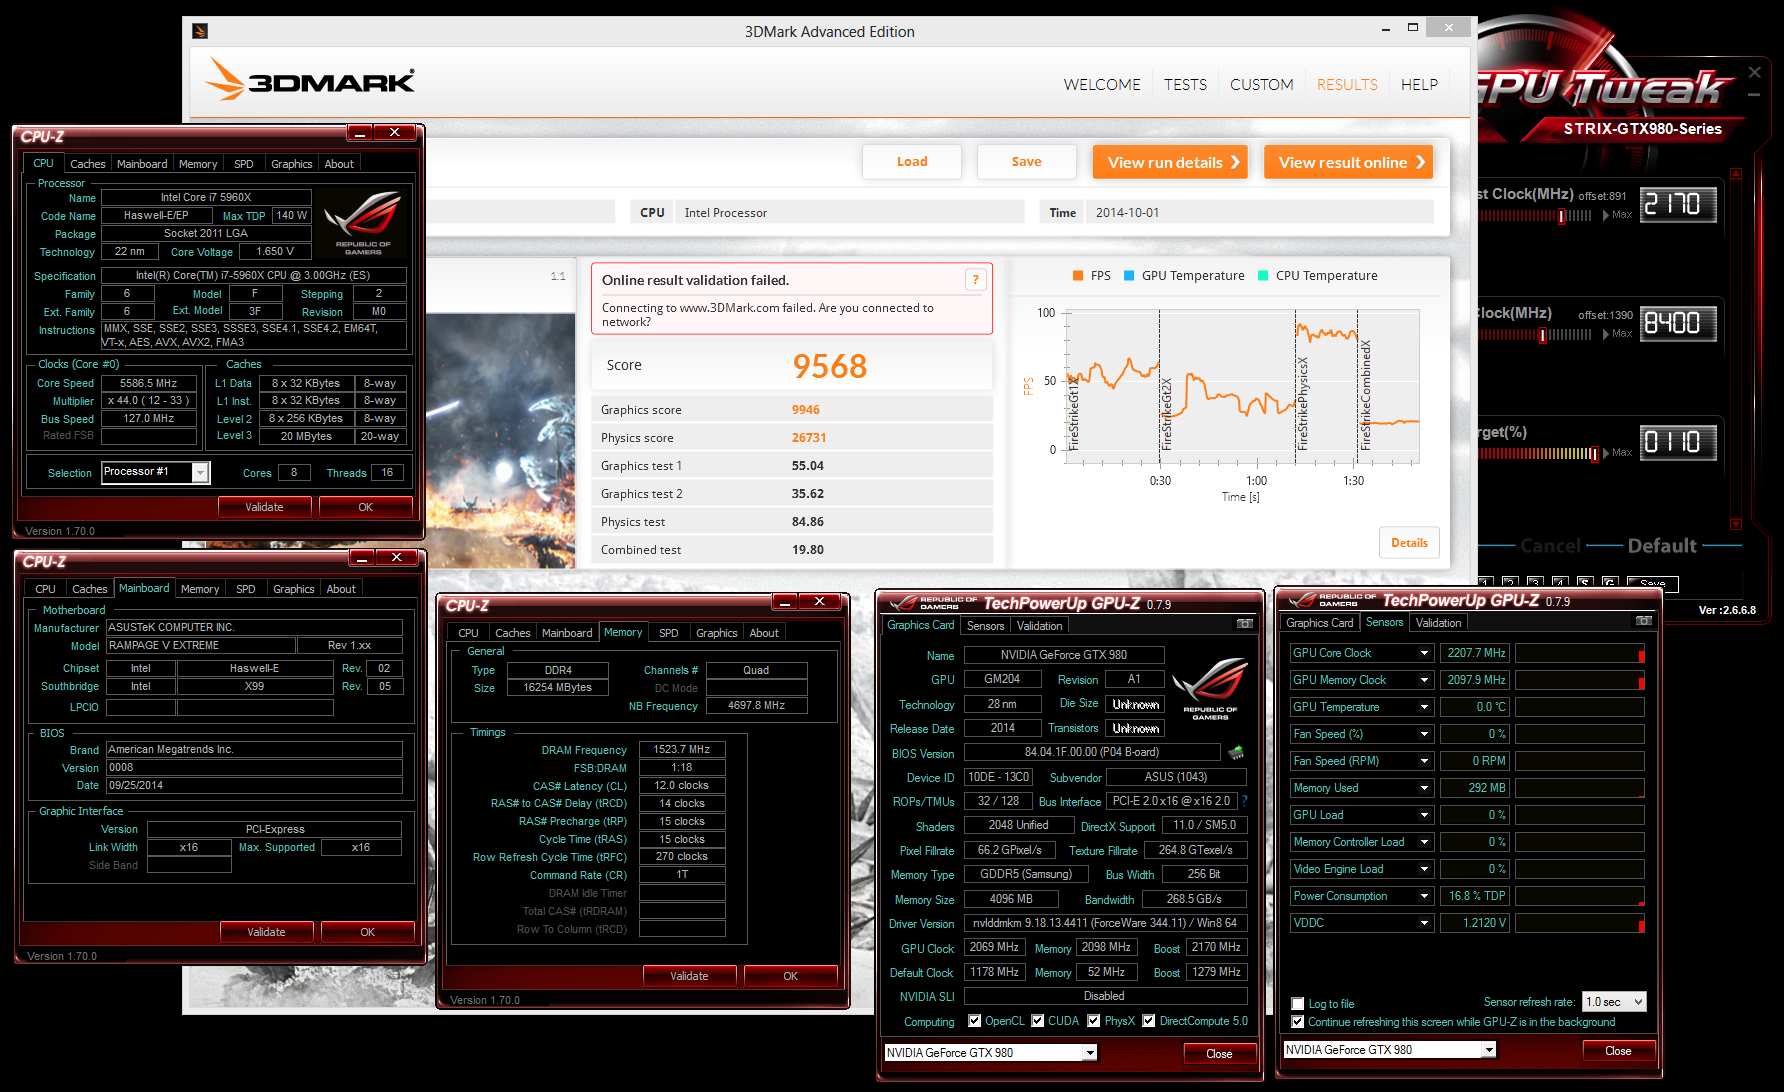This screenshot has width=1784, height=1092.
Task: Click OK in the CPU-Z motherboard window
Action: click(x=367, y=932)
